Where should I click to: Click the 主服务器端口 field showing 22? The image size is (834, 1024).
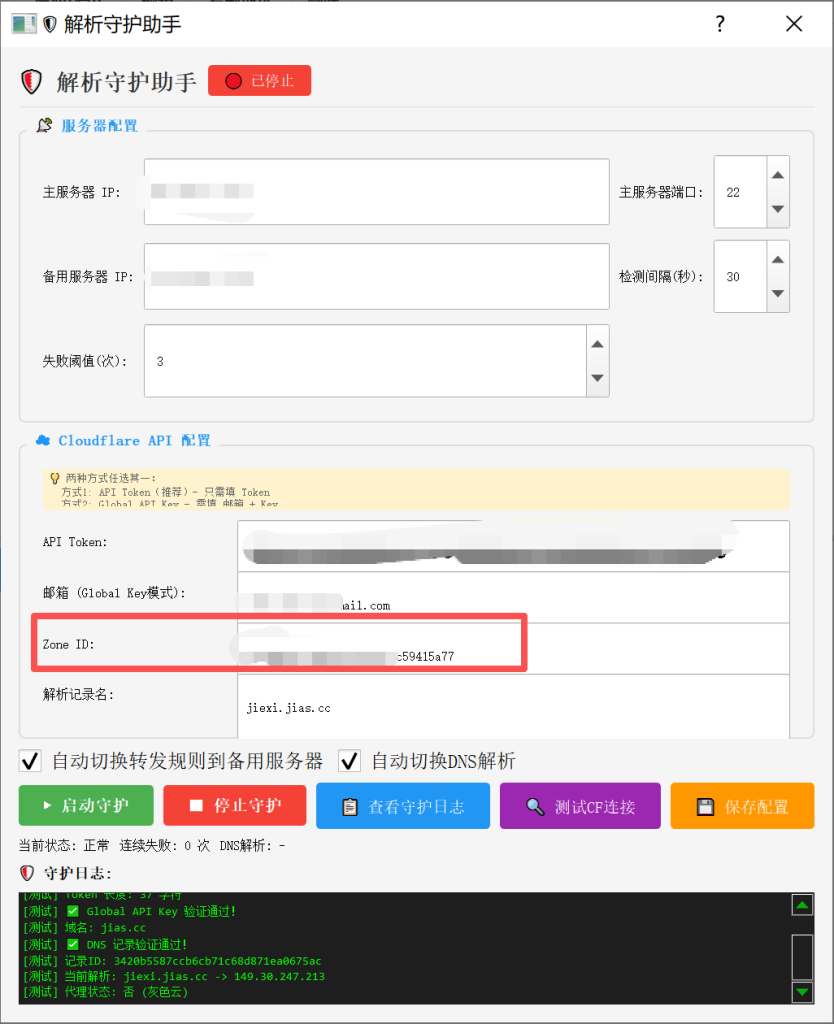coord(741,192)
